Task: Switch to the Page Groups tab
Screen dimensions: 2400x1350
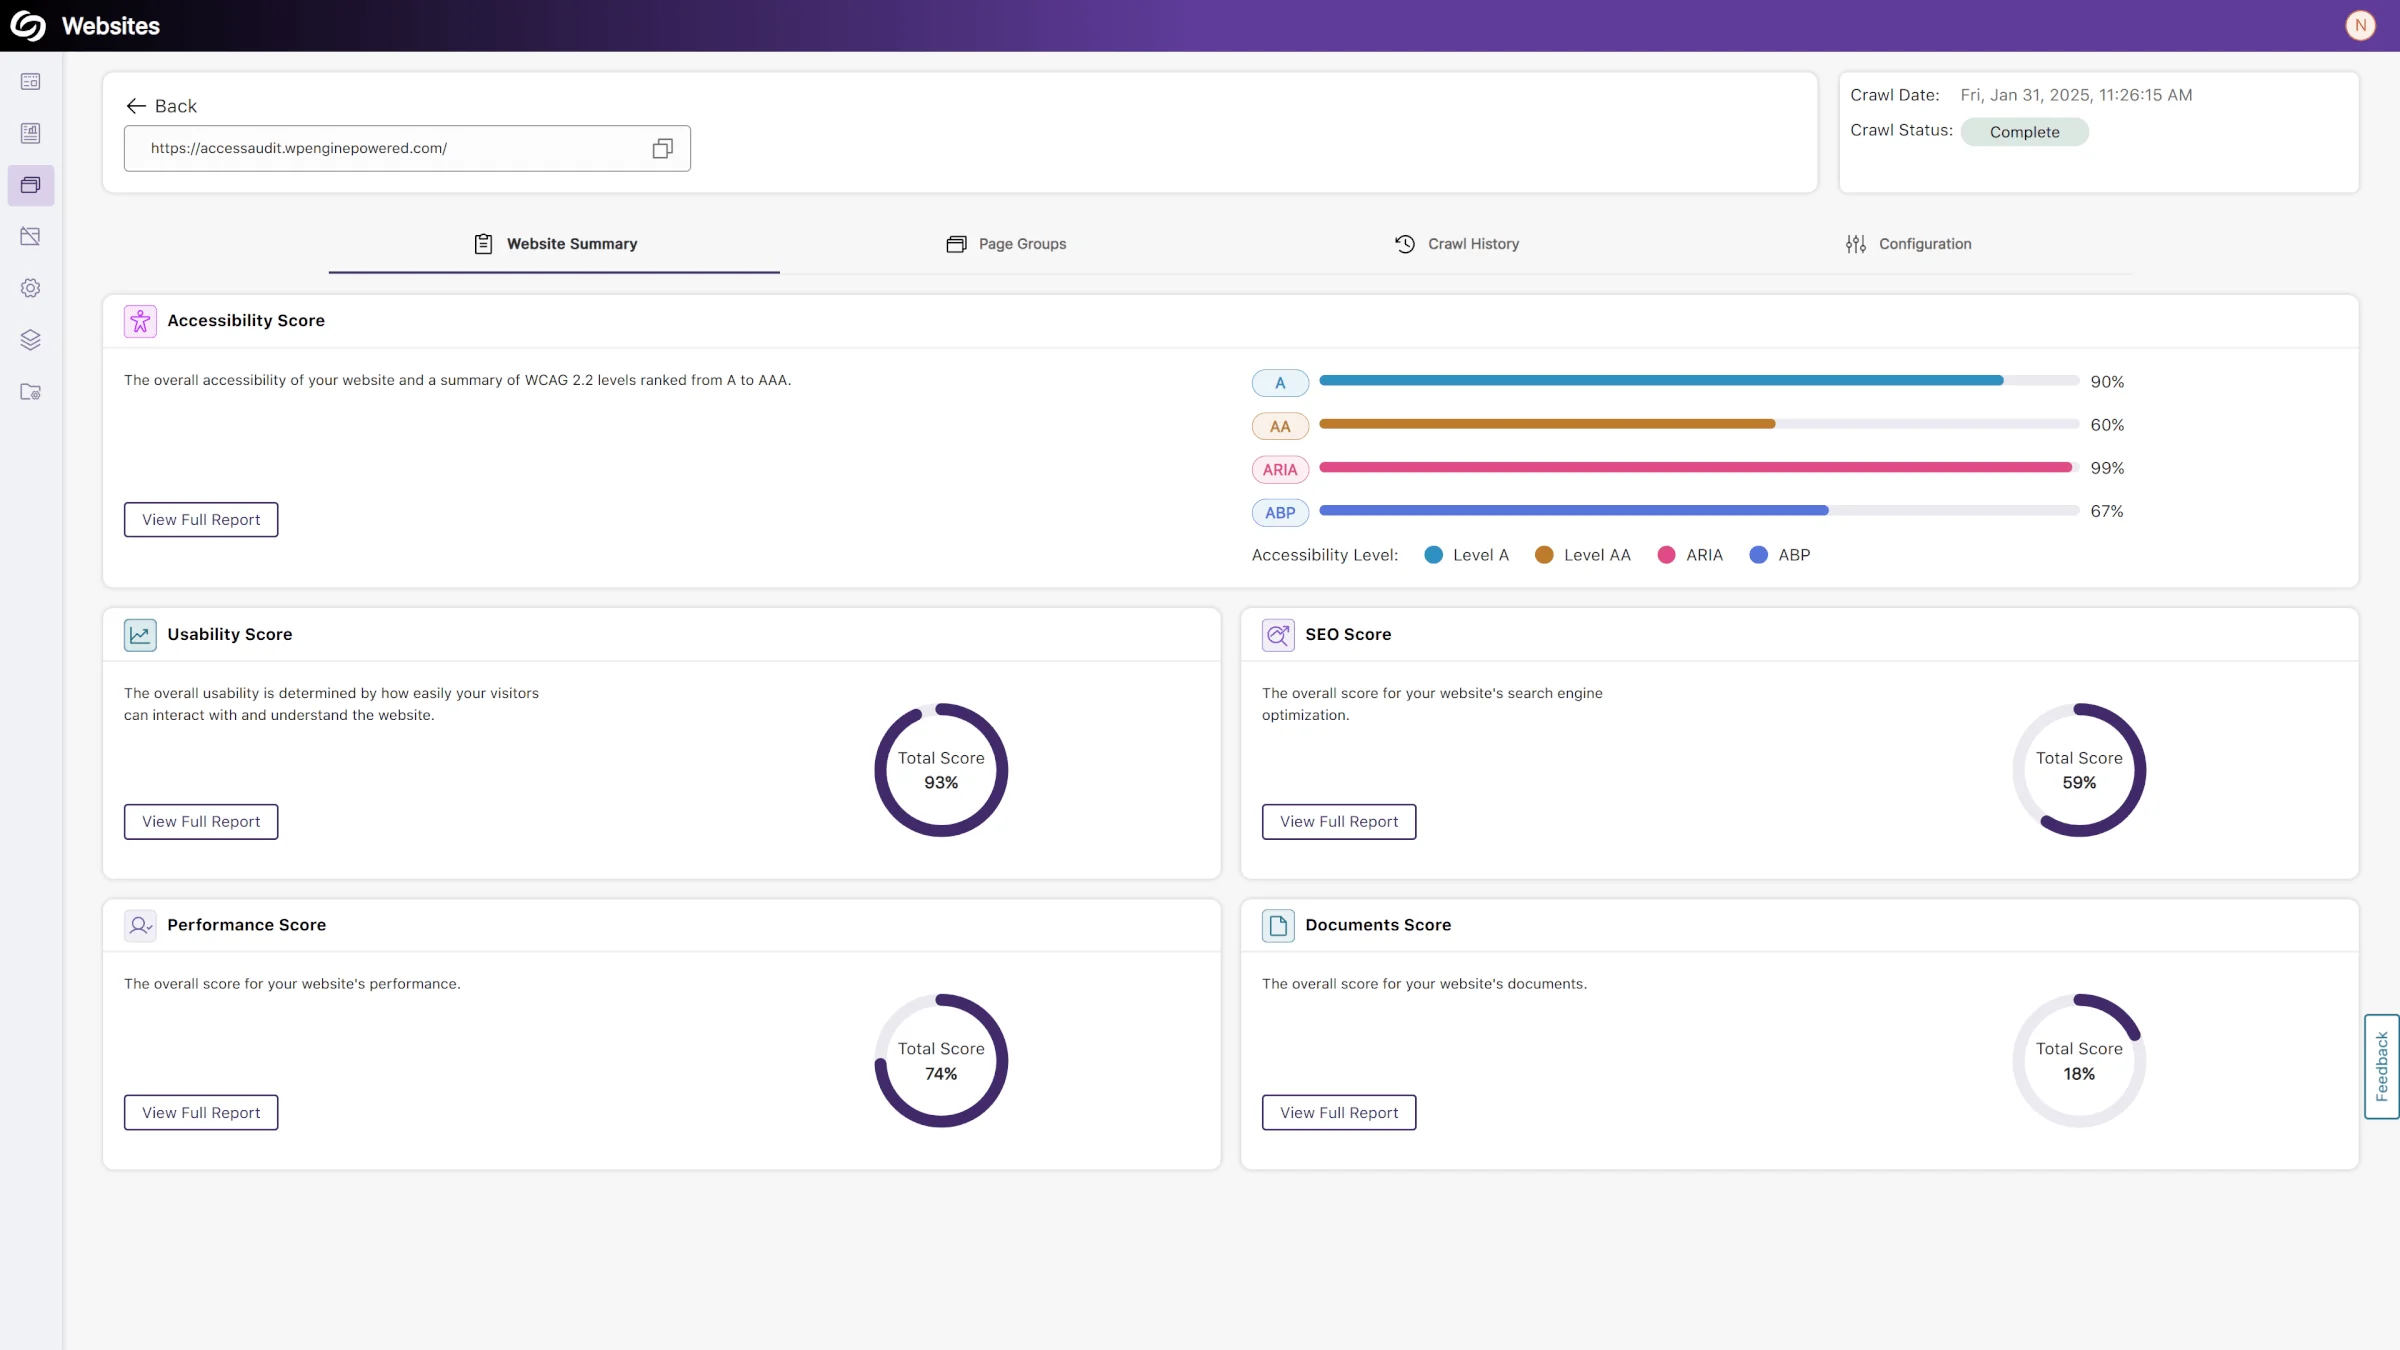Action: (x=1006, y=244)
